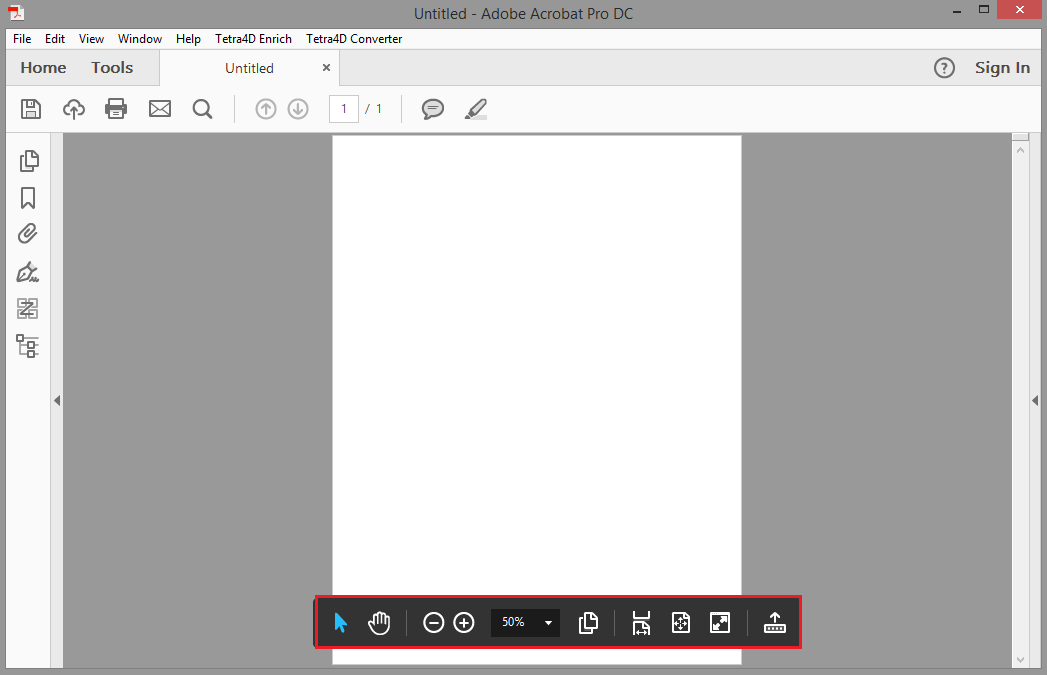
Task: Expand the right tools pane arrow
Action: 1035,401
